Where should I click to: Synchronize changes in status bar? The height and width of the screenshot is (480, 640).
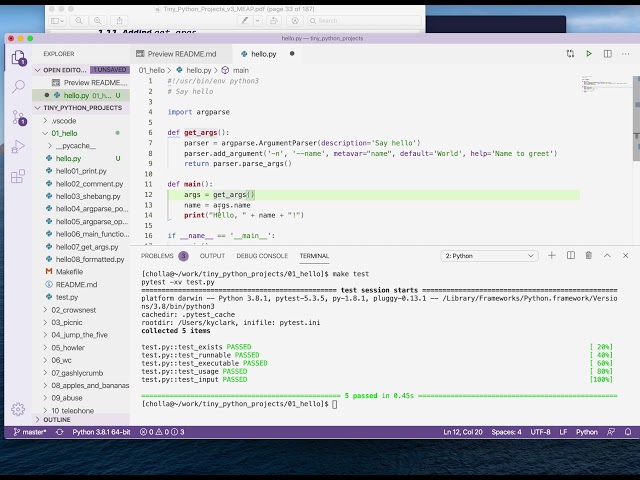point(60,432)
